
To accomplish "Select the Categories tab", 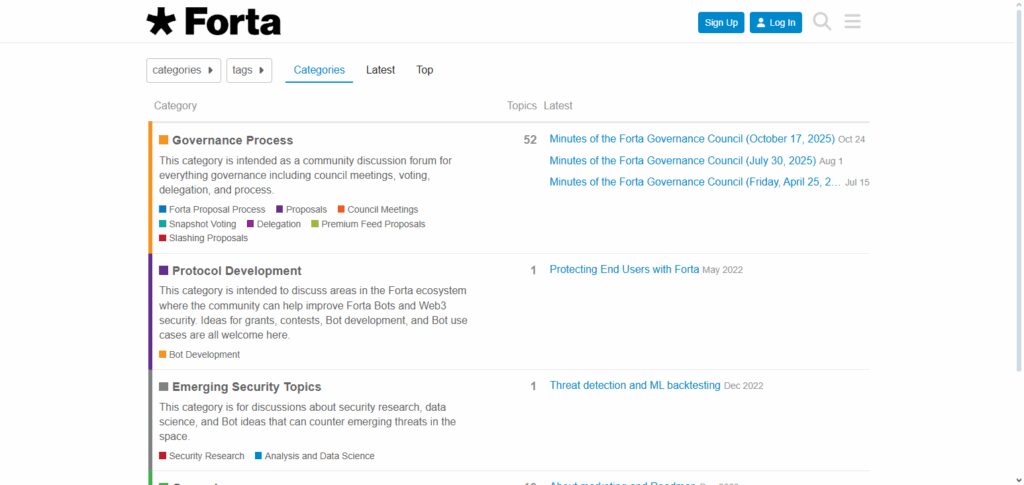I will pyautogui.click(x=319, y=70).
